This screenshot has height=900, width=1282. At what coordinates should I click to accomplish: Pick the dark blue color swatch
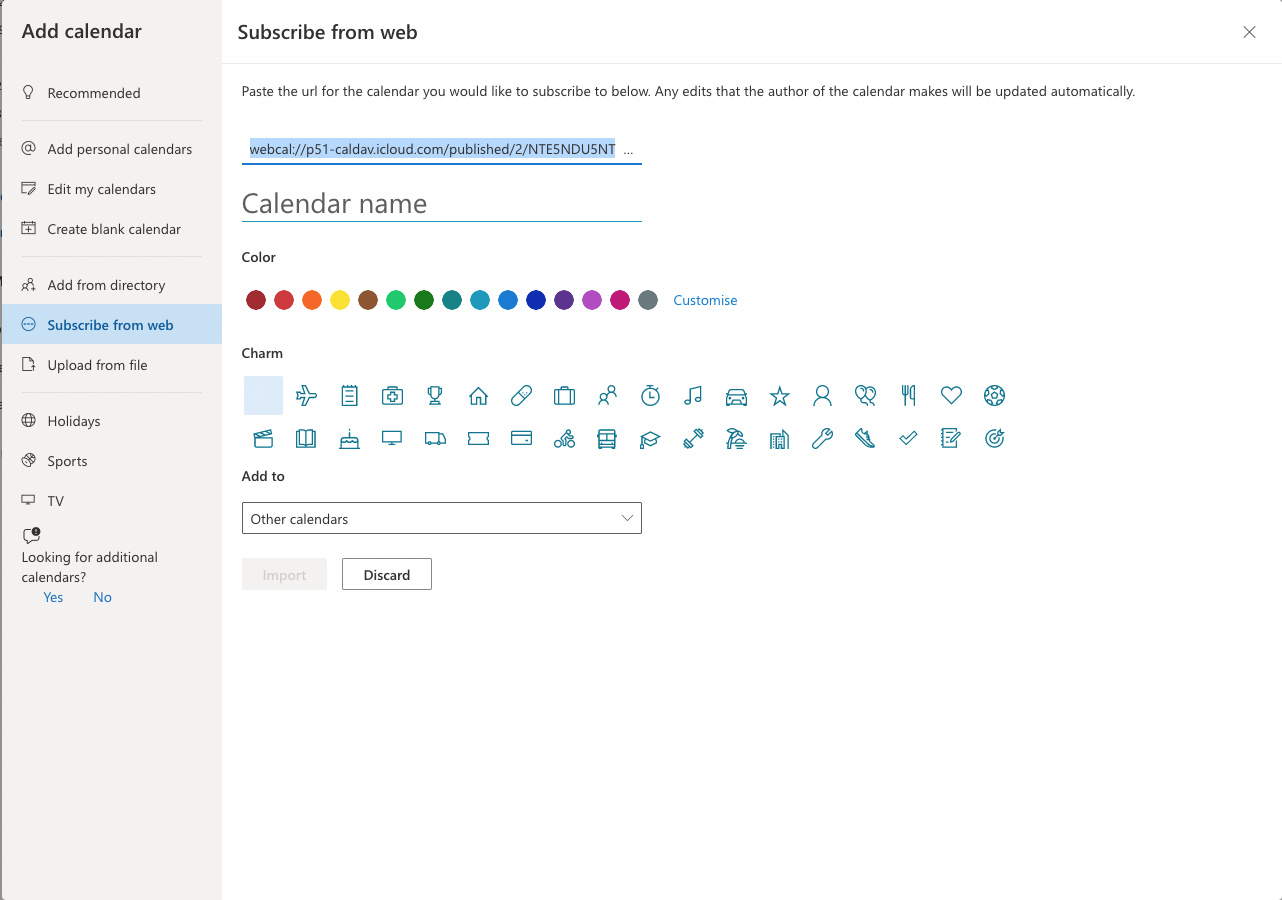(x=536, y=300)
